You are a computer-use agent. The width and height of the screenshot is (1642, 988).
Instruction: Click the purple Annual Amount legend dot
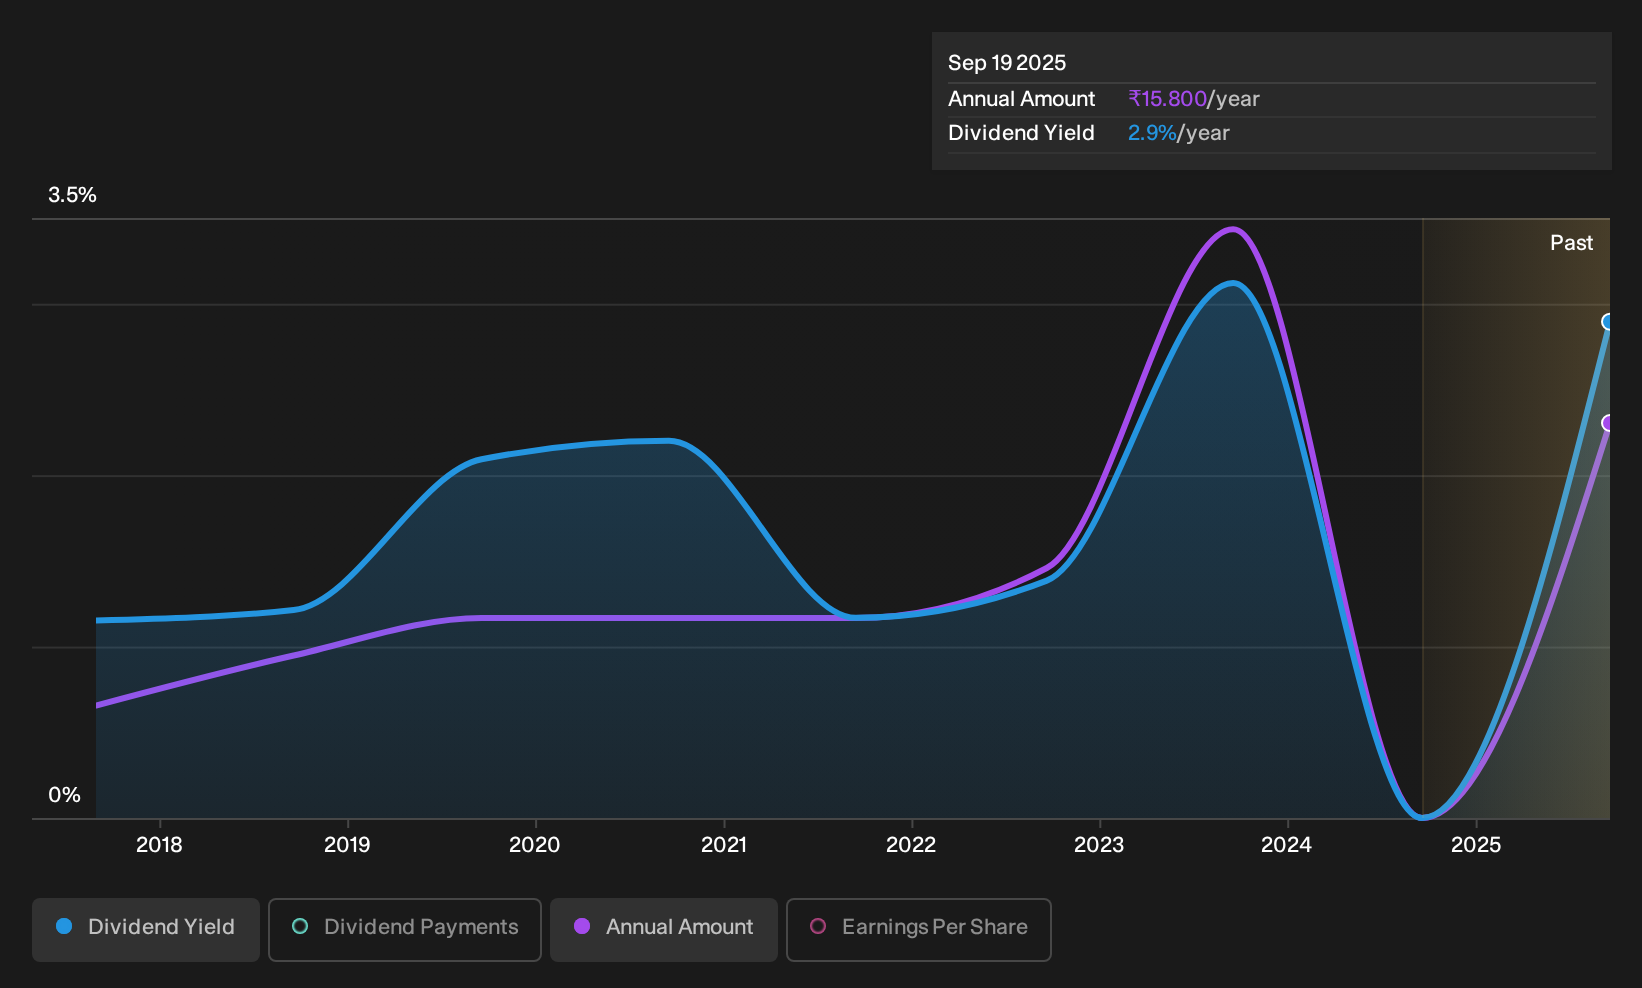coord(582,926)
